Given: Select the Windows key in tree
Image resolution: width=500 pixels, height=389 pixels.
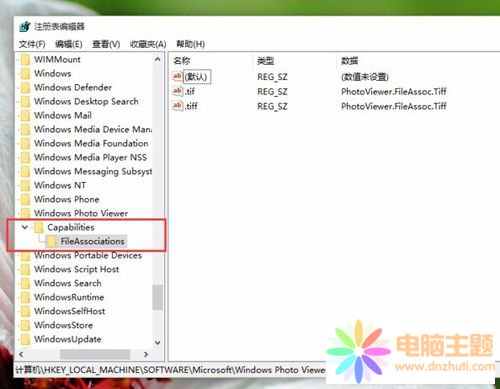Looking at the screenshot, I should click(x=53, y=74).
